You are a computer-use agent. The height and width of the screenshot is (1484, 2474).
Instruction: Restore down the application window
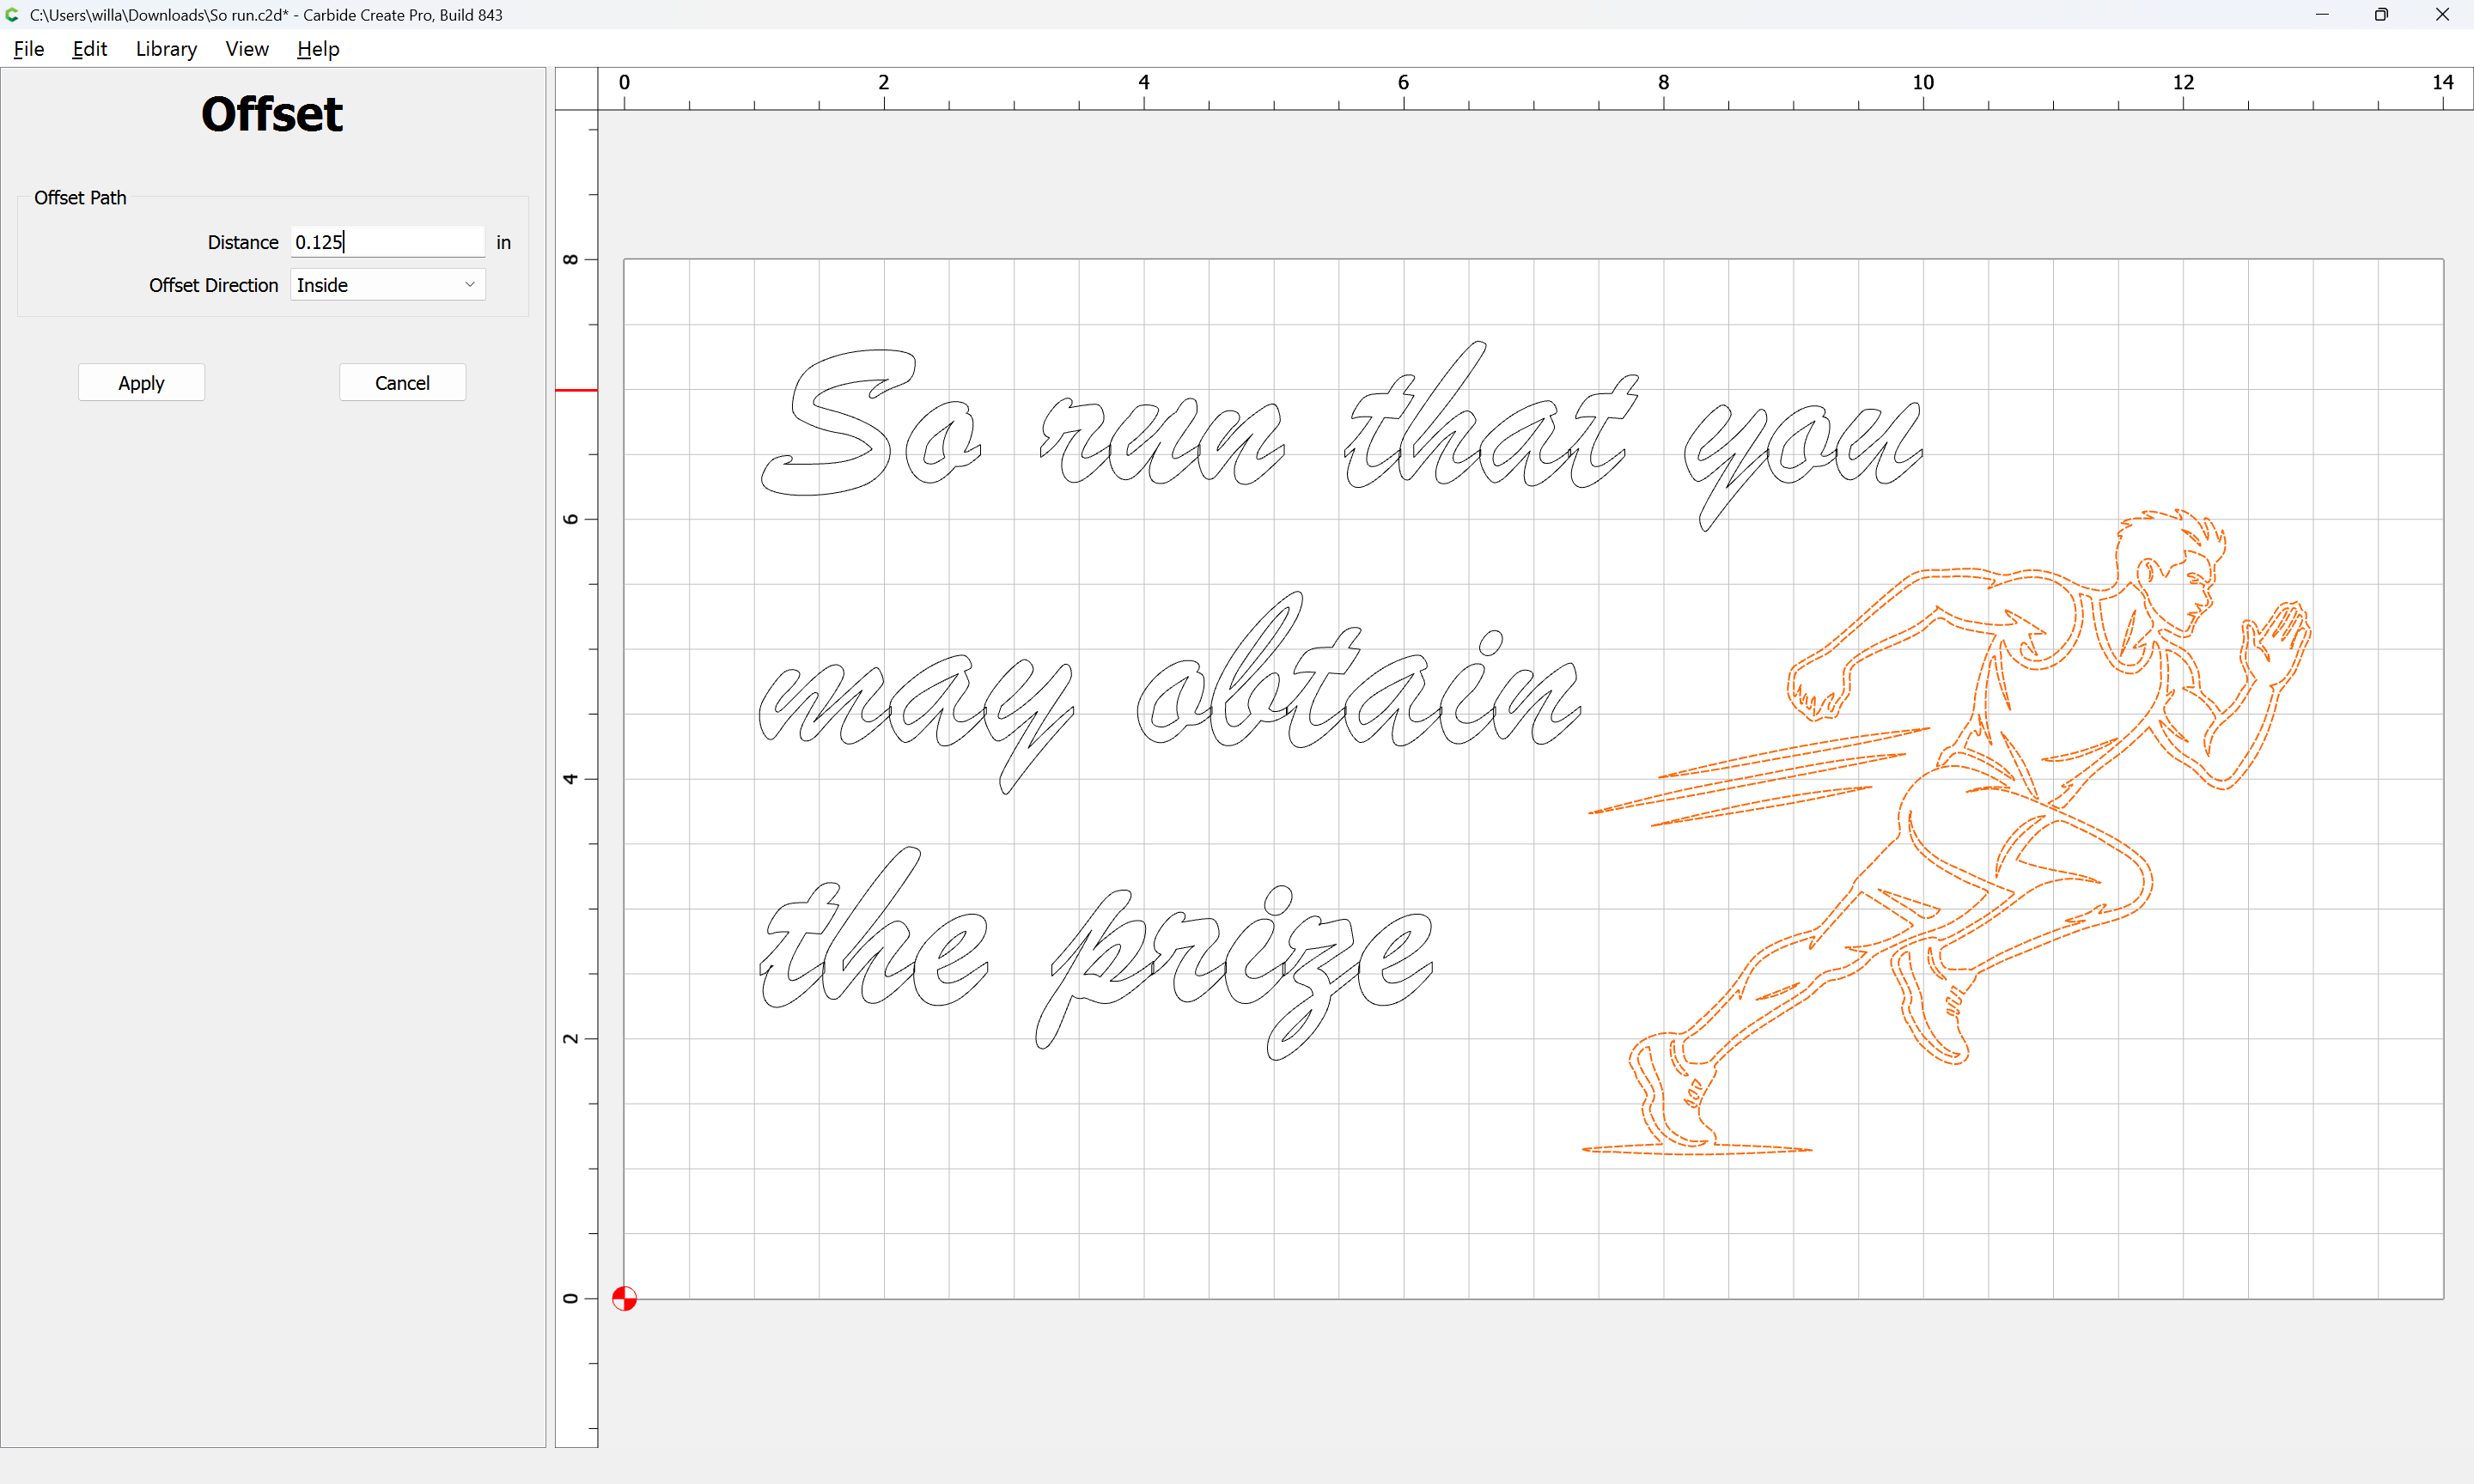(2381, 15)
